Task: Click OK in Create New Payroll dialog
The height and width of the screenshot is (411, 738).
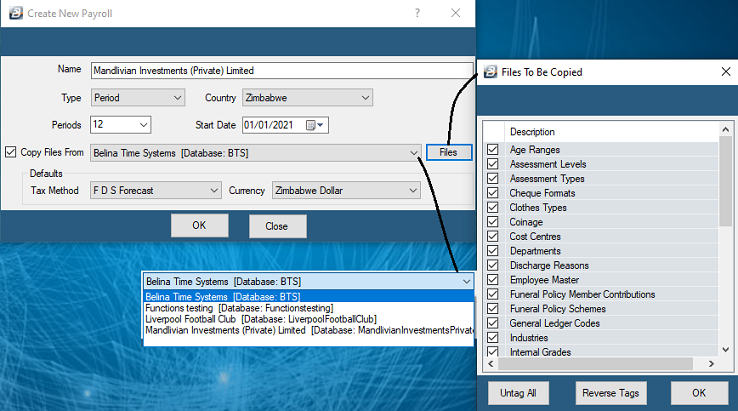Action: (200, 226)
